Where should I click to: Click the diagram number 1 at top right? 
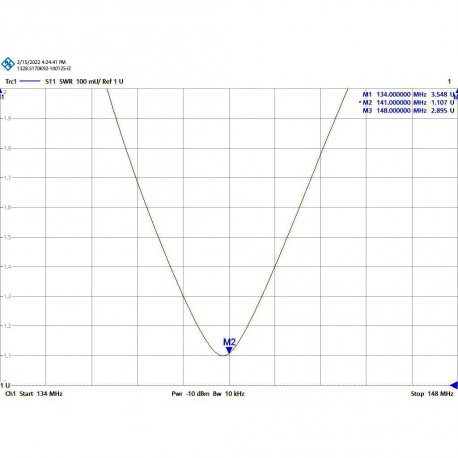449,81
